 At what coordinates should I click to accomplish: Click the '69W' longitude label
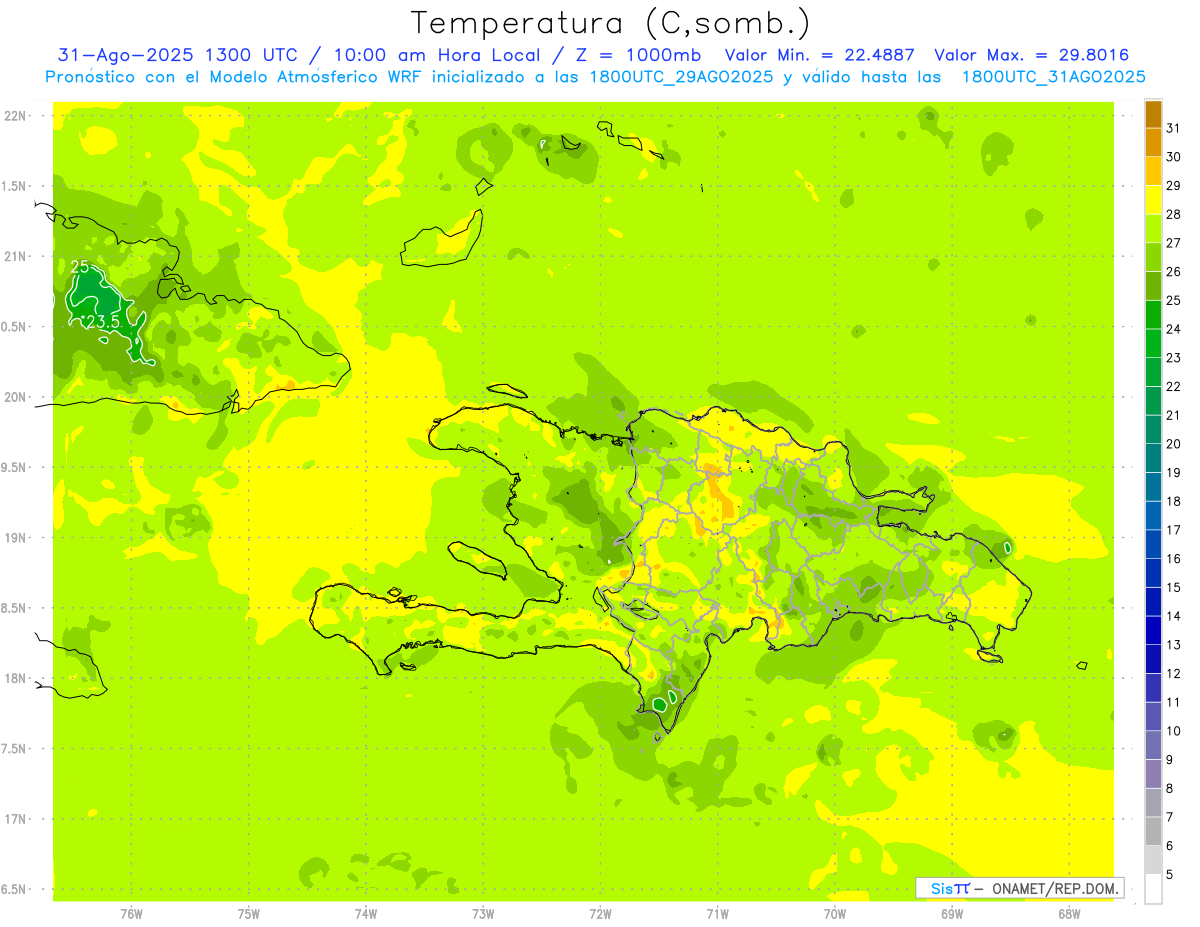click(952, 913)
